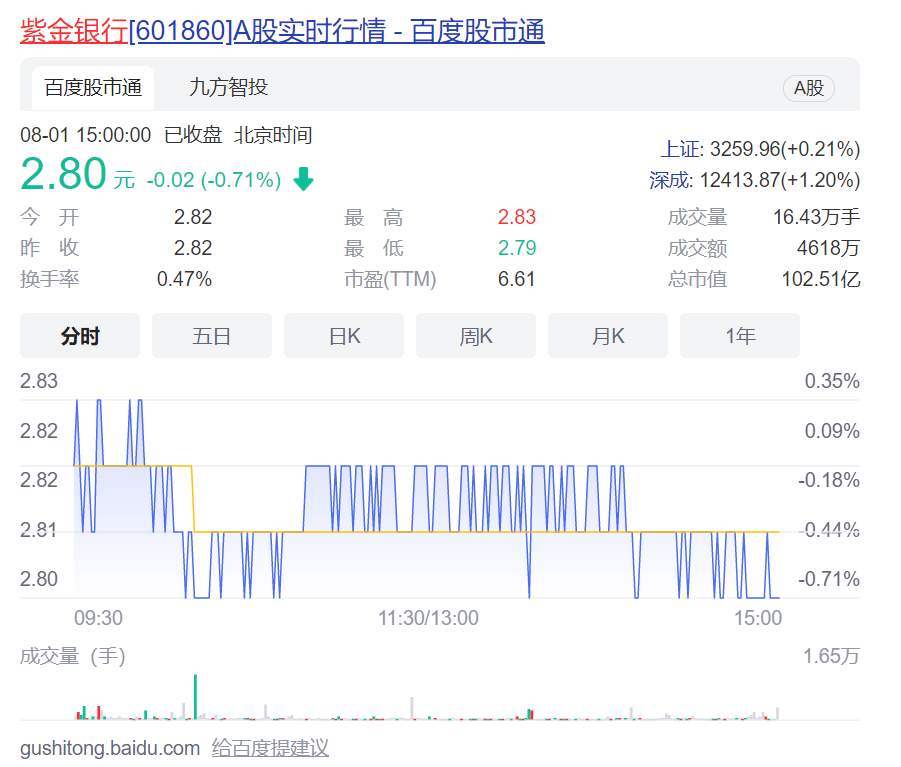The width and height of the screenshot is (901, 767).
Task: Open the 紫金银行 A股实时行情 title link
Action: (282, 31)
